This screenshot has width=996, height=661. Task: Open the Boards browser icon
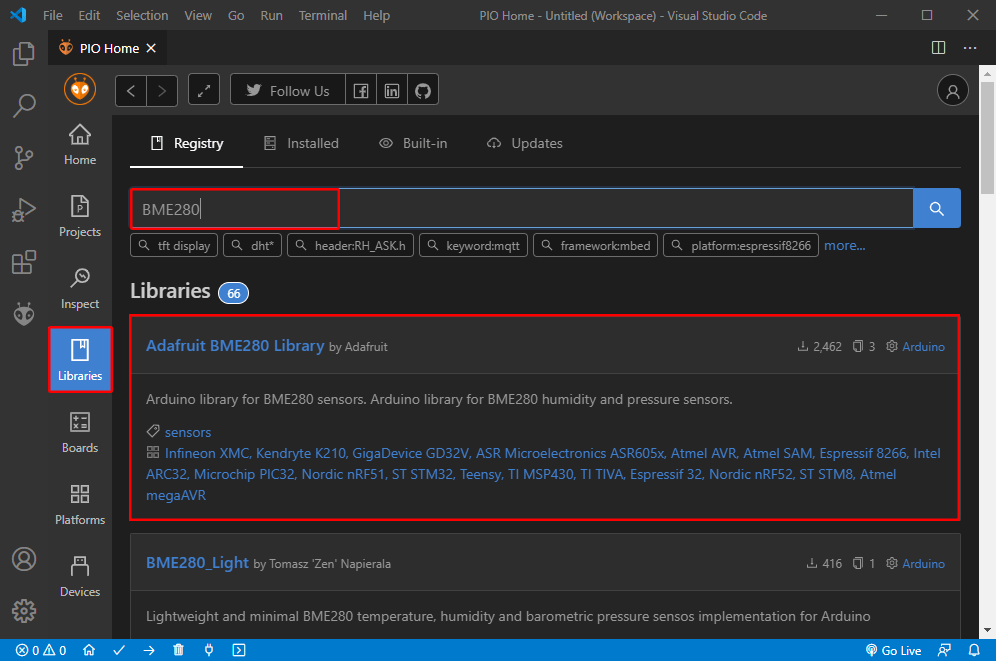[x=79, y=431]
